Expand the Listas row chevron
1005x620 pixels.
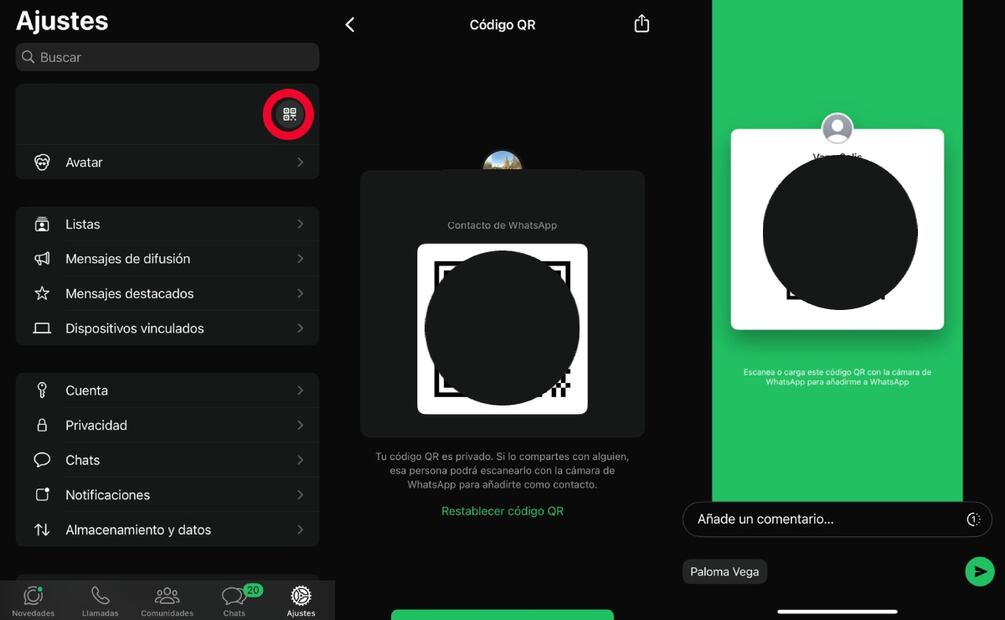[300, 224]
